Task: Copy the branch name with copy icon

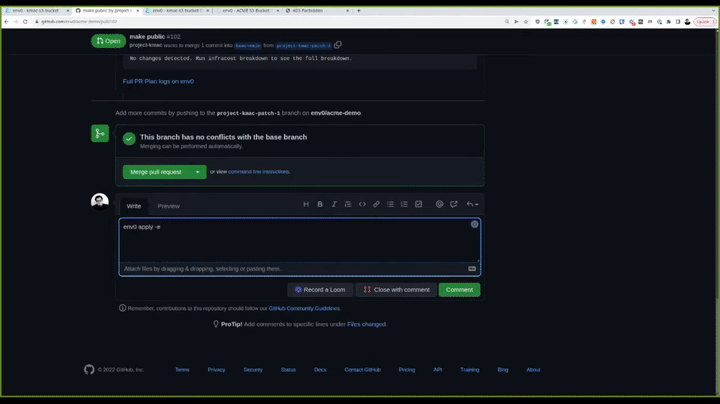Action: pyautogui.click(x=338, y=45)
